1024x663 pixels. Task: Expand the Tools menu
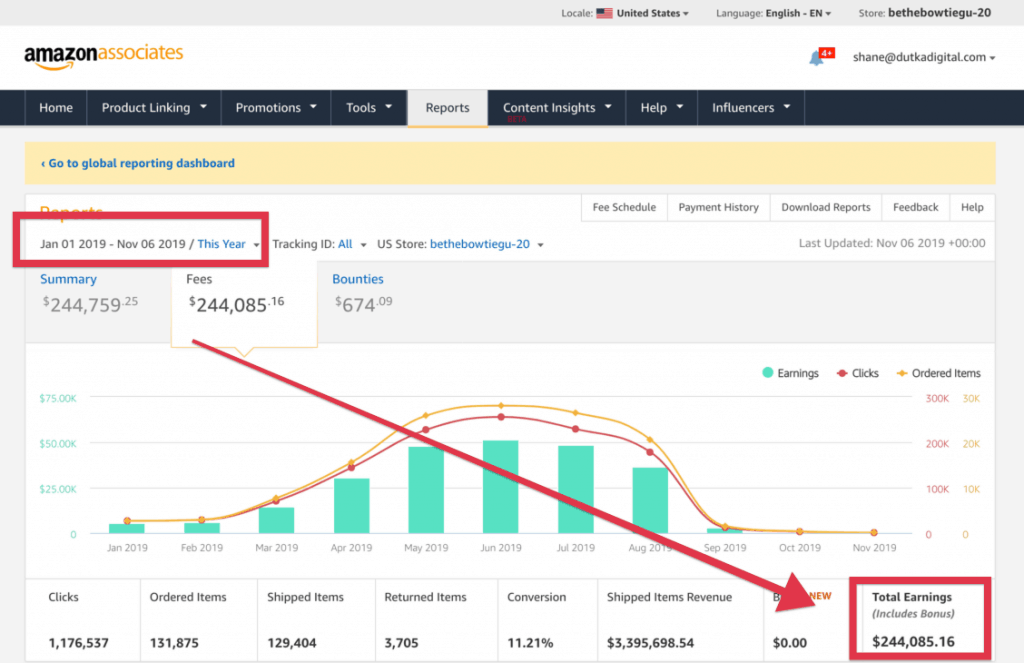coord(369,108)
